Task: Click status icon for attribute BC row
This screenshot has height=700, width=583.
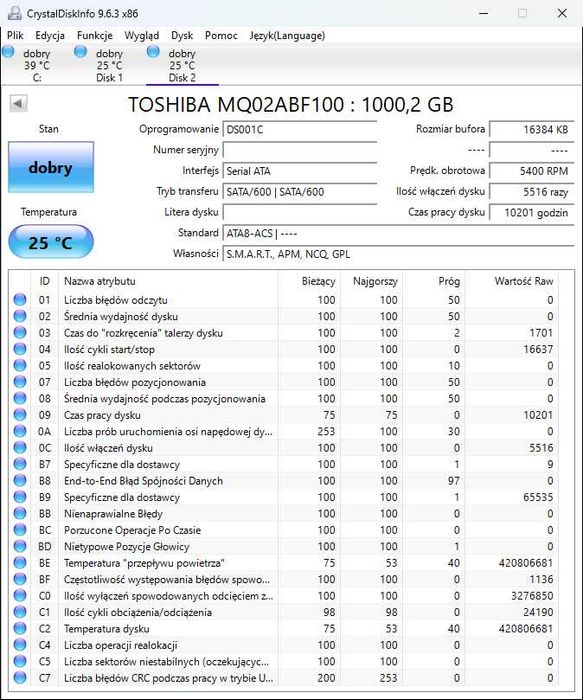Action: 20,530
